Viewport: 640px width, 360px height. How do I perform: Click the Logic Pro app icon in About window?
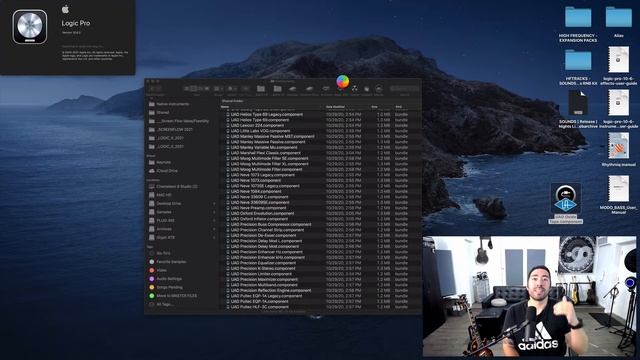tap(29, 27)
